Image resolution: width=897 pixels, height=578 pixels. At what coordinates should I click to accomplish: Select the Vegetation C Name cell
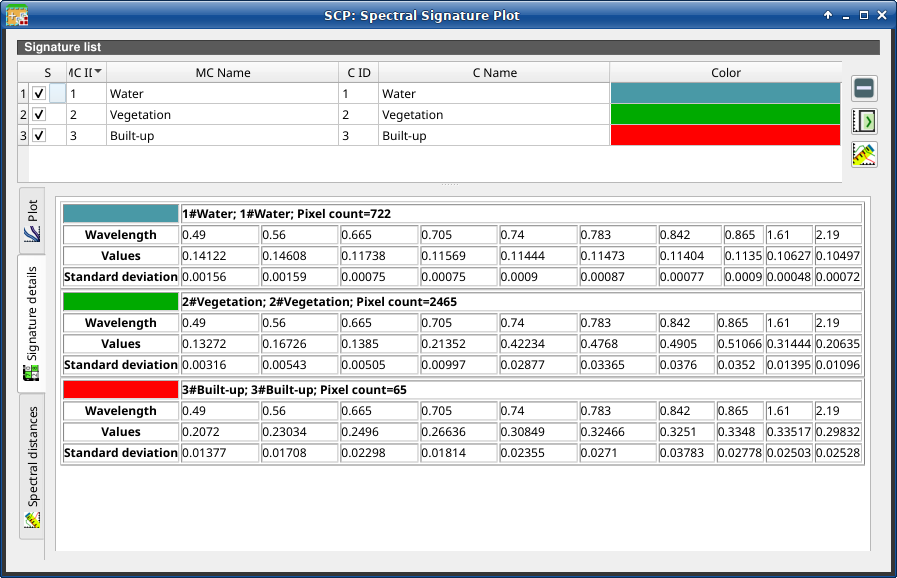[x=494, y=114]
